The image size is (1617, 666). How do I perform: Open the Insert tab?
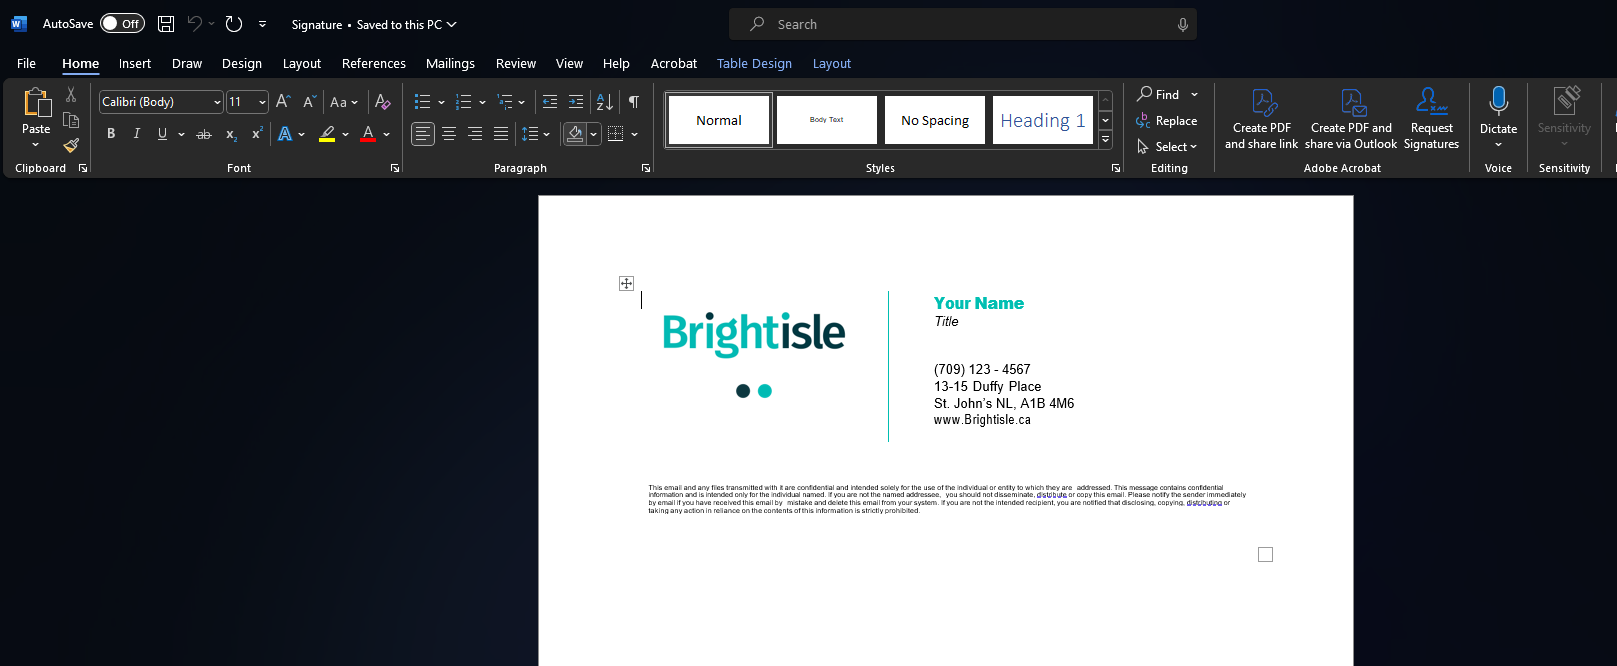click(135, 64)
